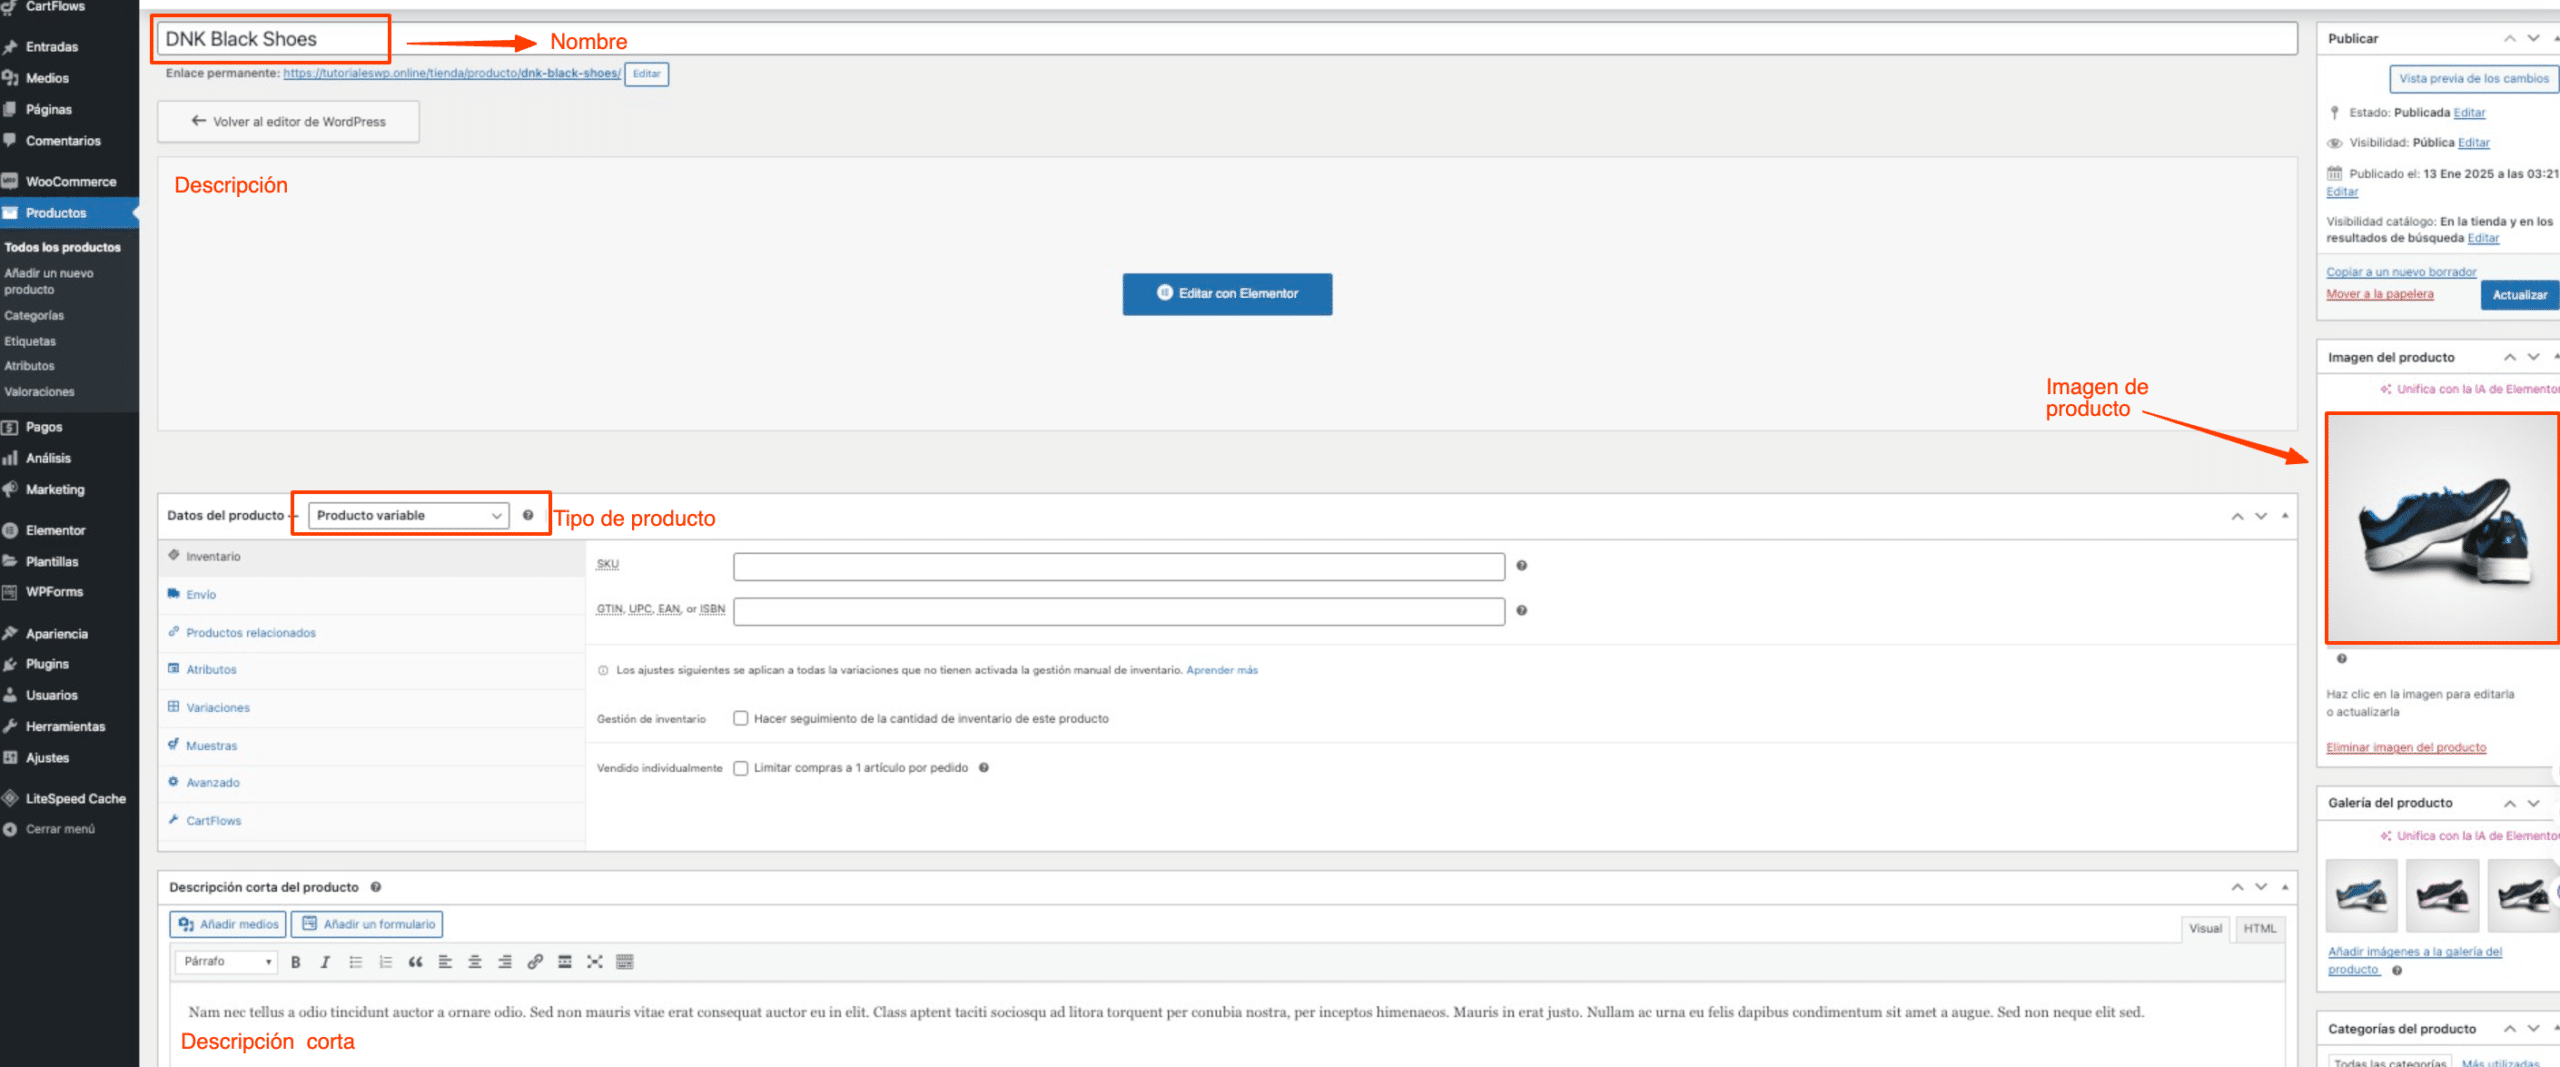The height and width of the screenshot is (1067, 2560).
Task: Switch to the HTML editor tab
Action: [x=2259, y=928]
